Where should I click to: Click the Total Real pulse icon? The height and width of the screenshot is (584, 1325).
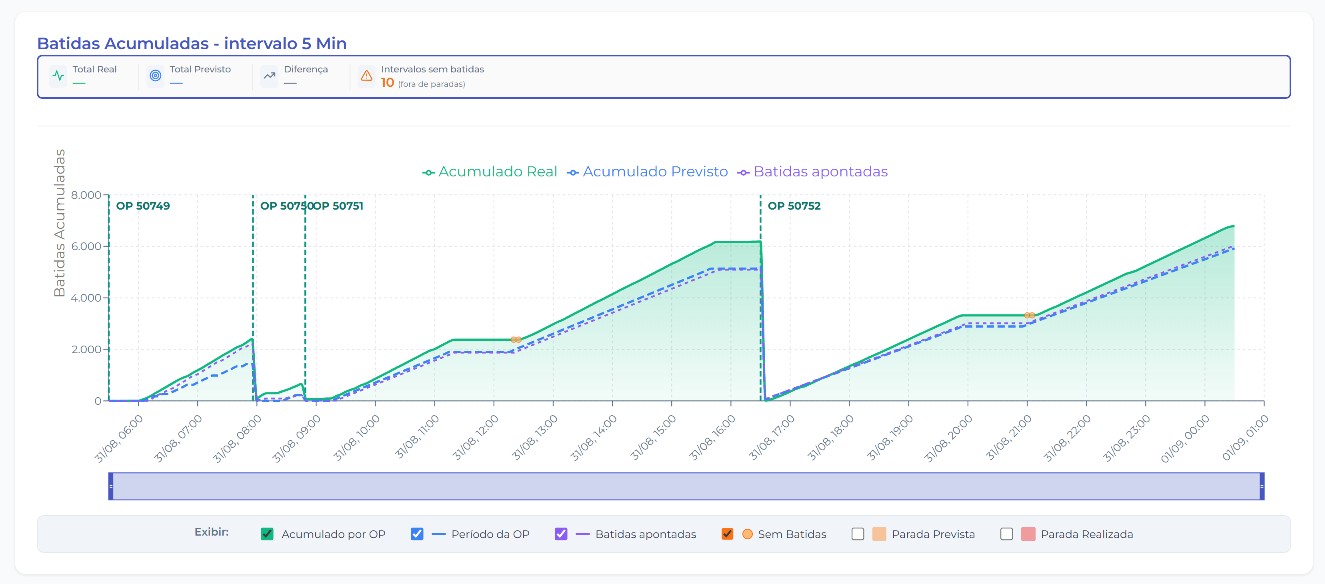coord(58,76)
